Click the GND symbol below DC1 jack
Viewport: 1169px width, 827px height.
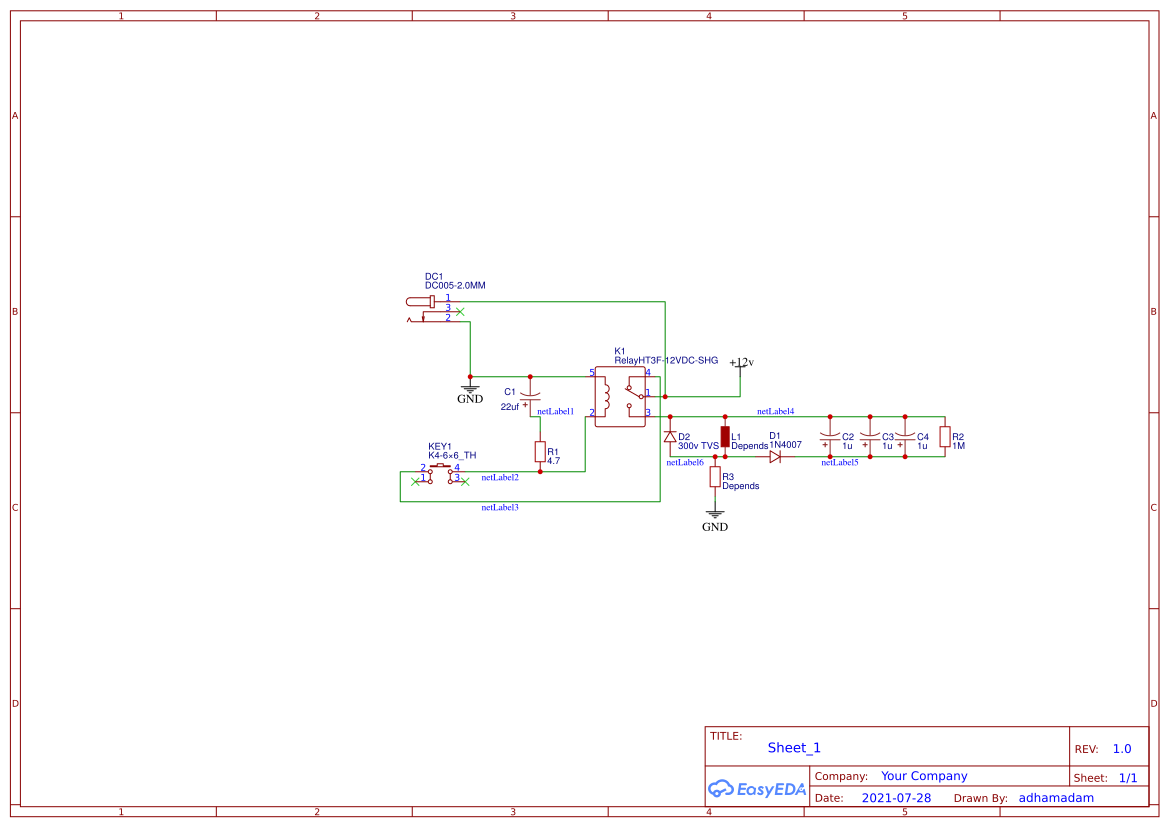pos(470,393)
